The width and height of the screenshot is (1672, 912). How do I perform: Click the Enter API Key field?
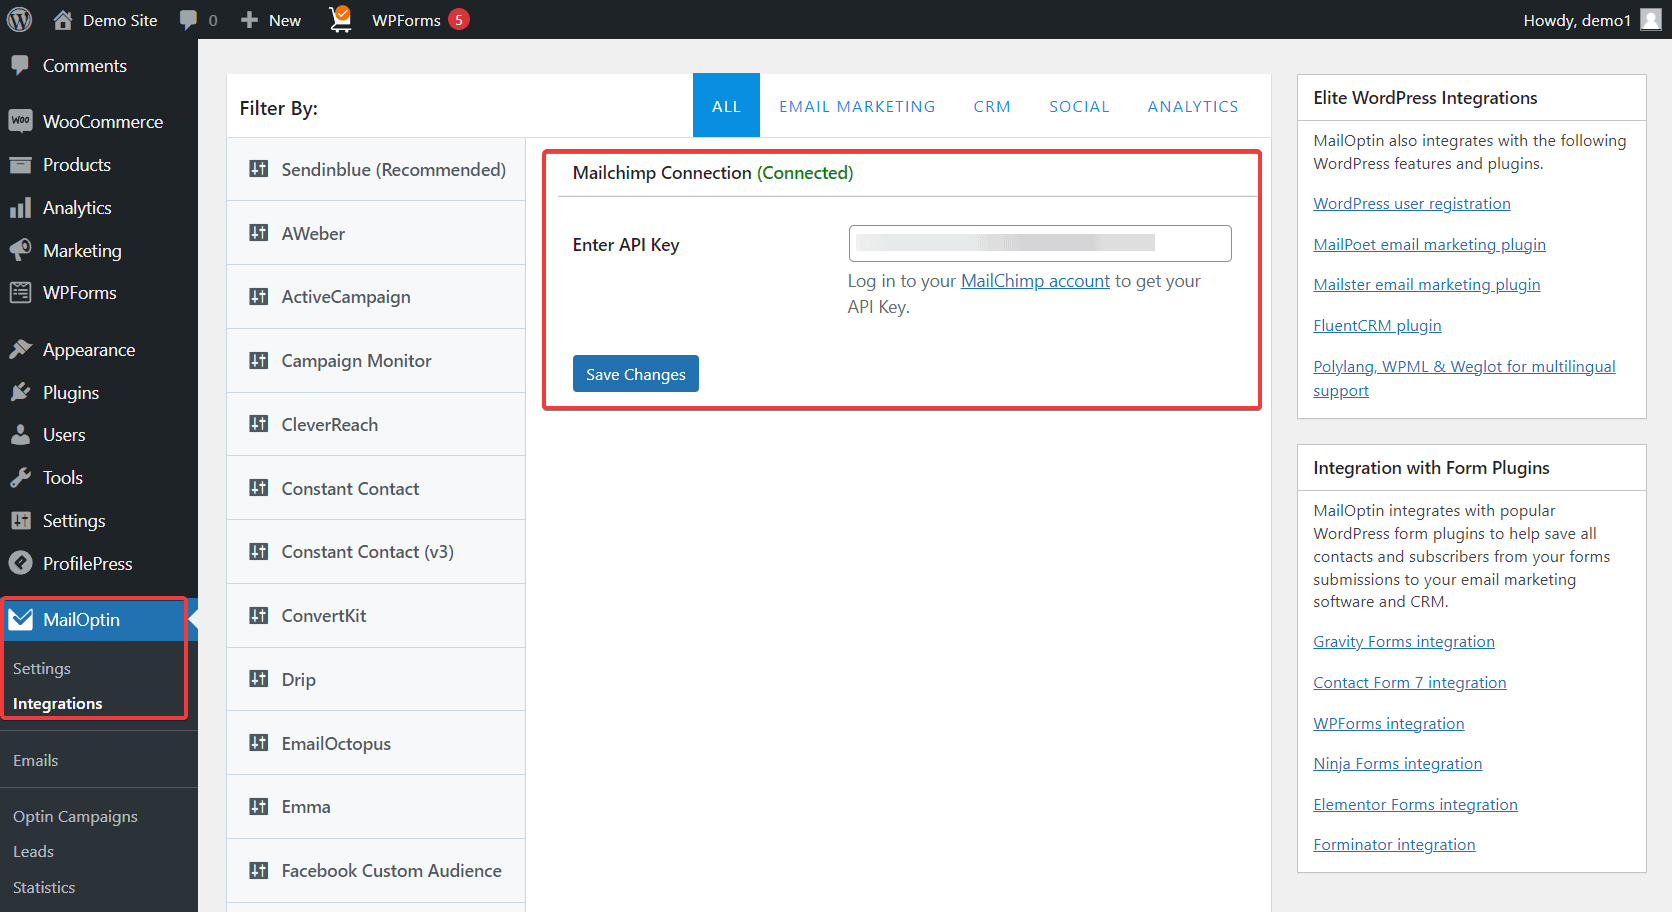(x=1040, y=243)
